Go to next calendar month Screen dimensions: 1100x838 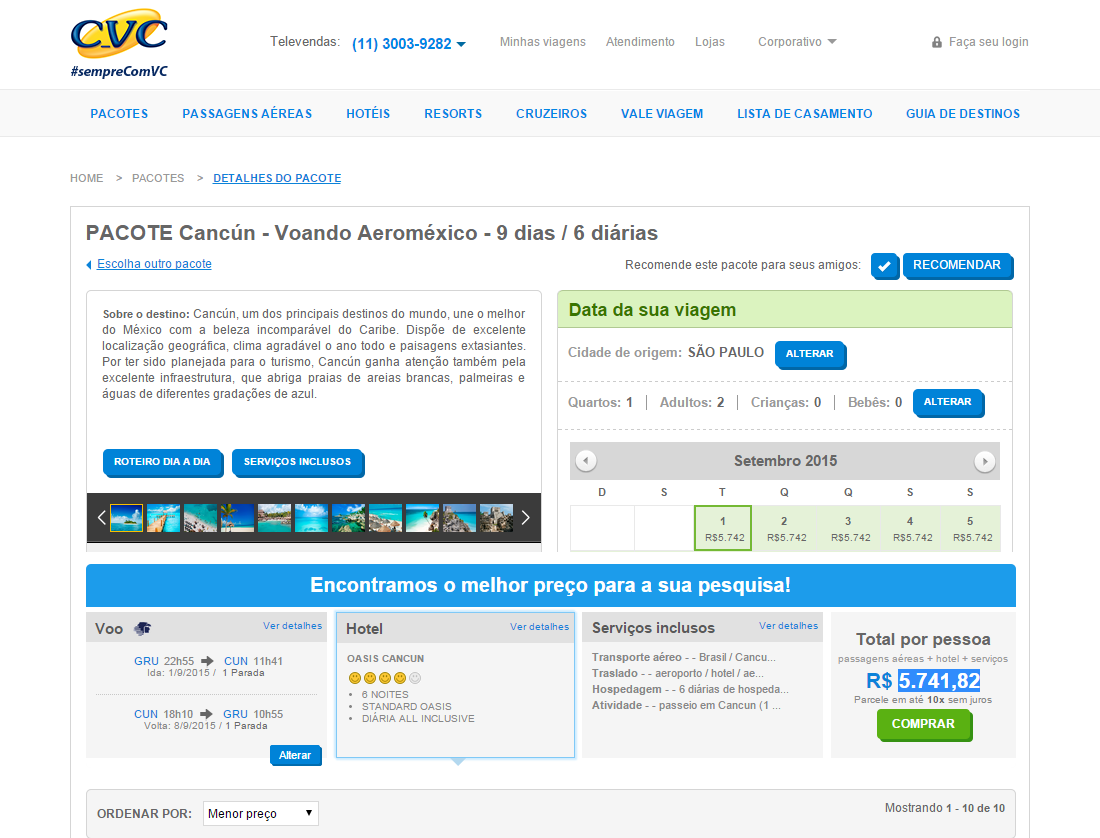coord(984,461)
